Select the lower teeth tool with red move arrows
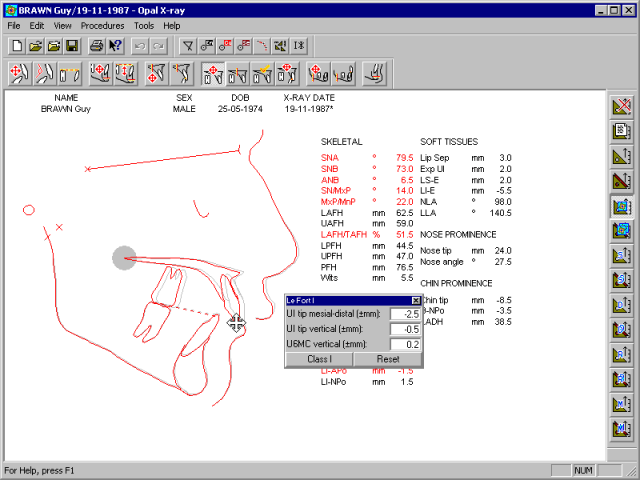640x480 pixels. coord(318,74)
